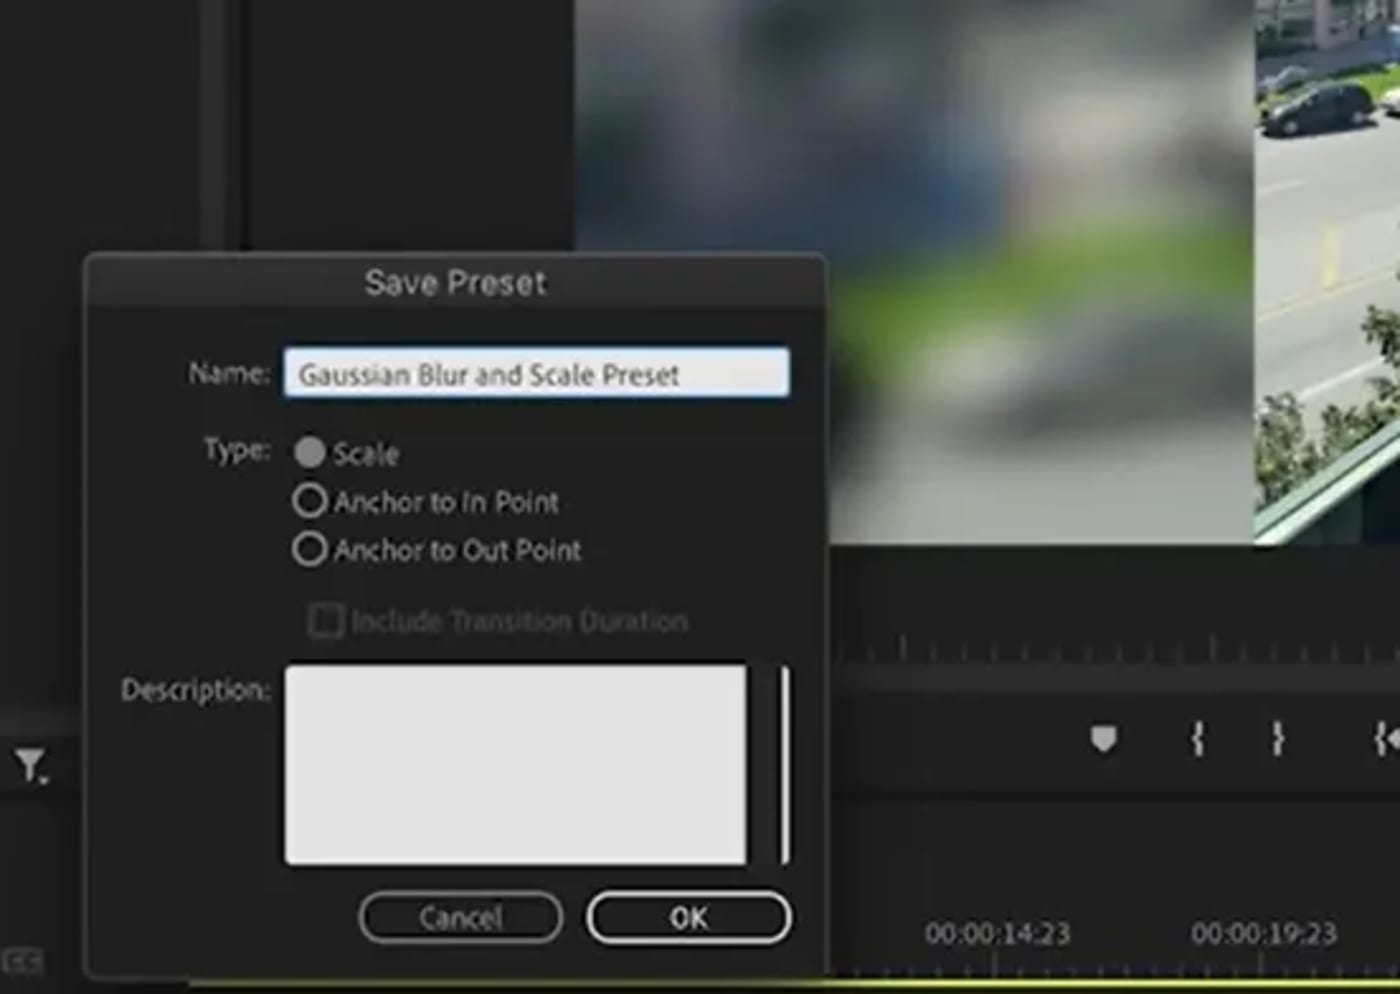
Task: Choose the Anchor to In Point option
Action: [310, 501]
